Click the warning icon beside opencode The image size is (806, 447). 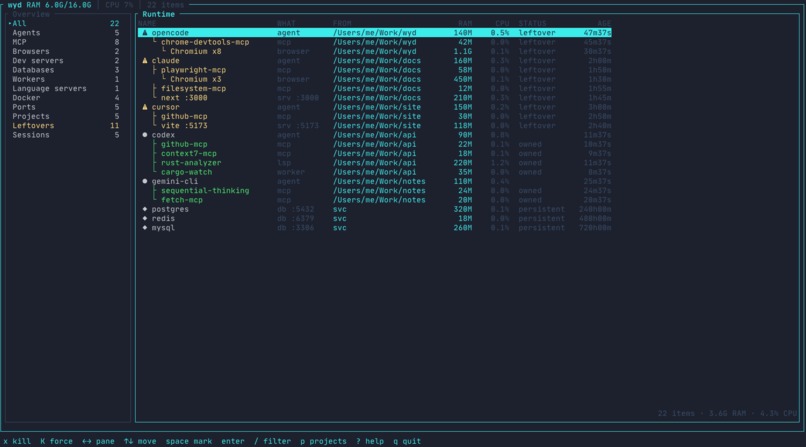(x=145, y=32)
